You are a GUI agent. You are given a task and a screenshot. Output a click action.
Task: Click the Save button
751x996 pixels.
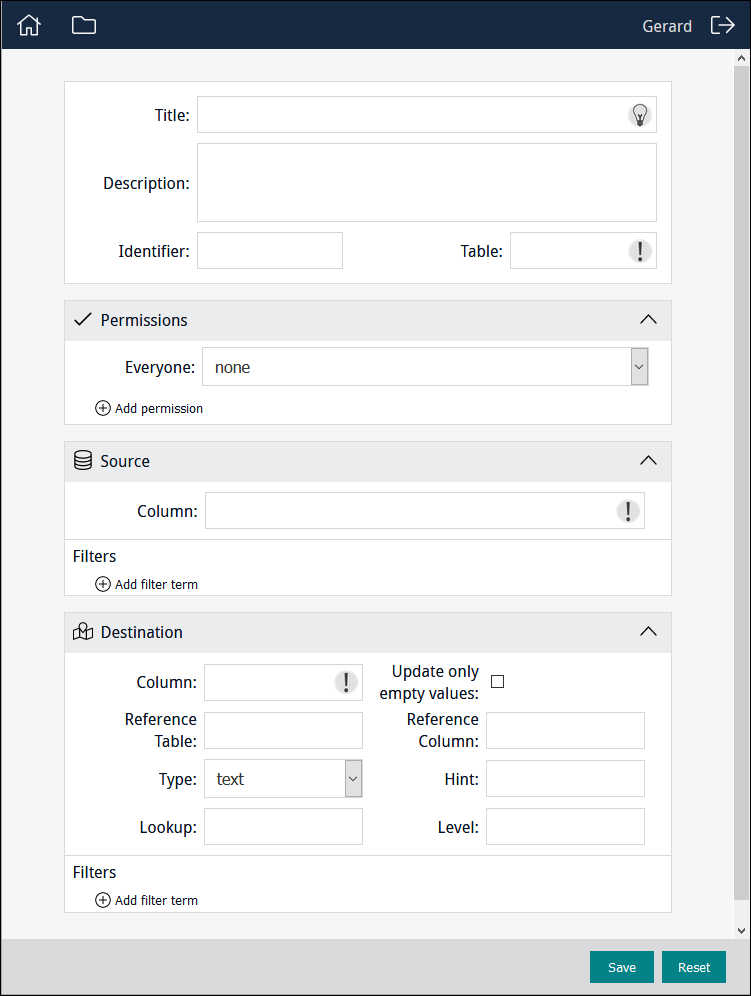point(621,967)
